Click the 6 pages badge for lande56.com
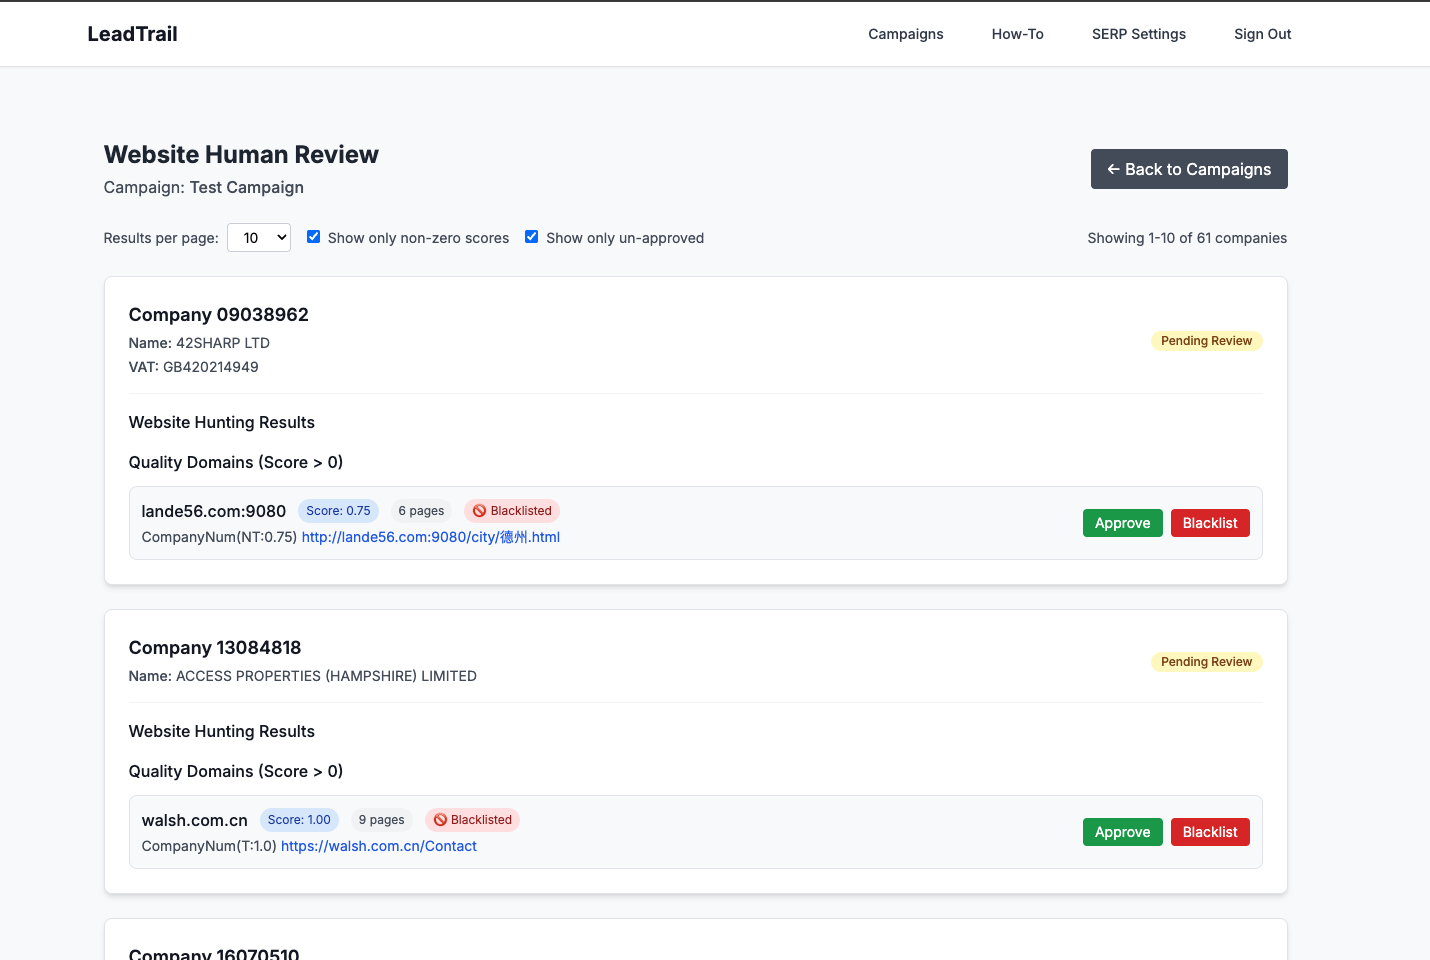1430x960 pixels. pyautogui.click(x=421, y=510)
